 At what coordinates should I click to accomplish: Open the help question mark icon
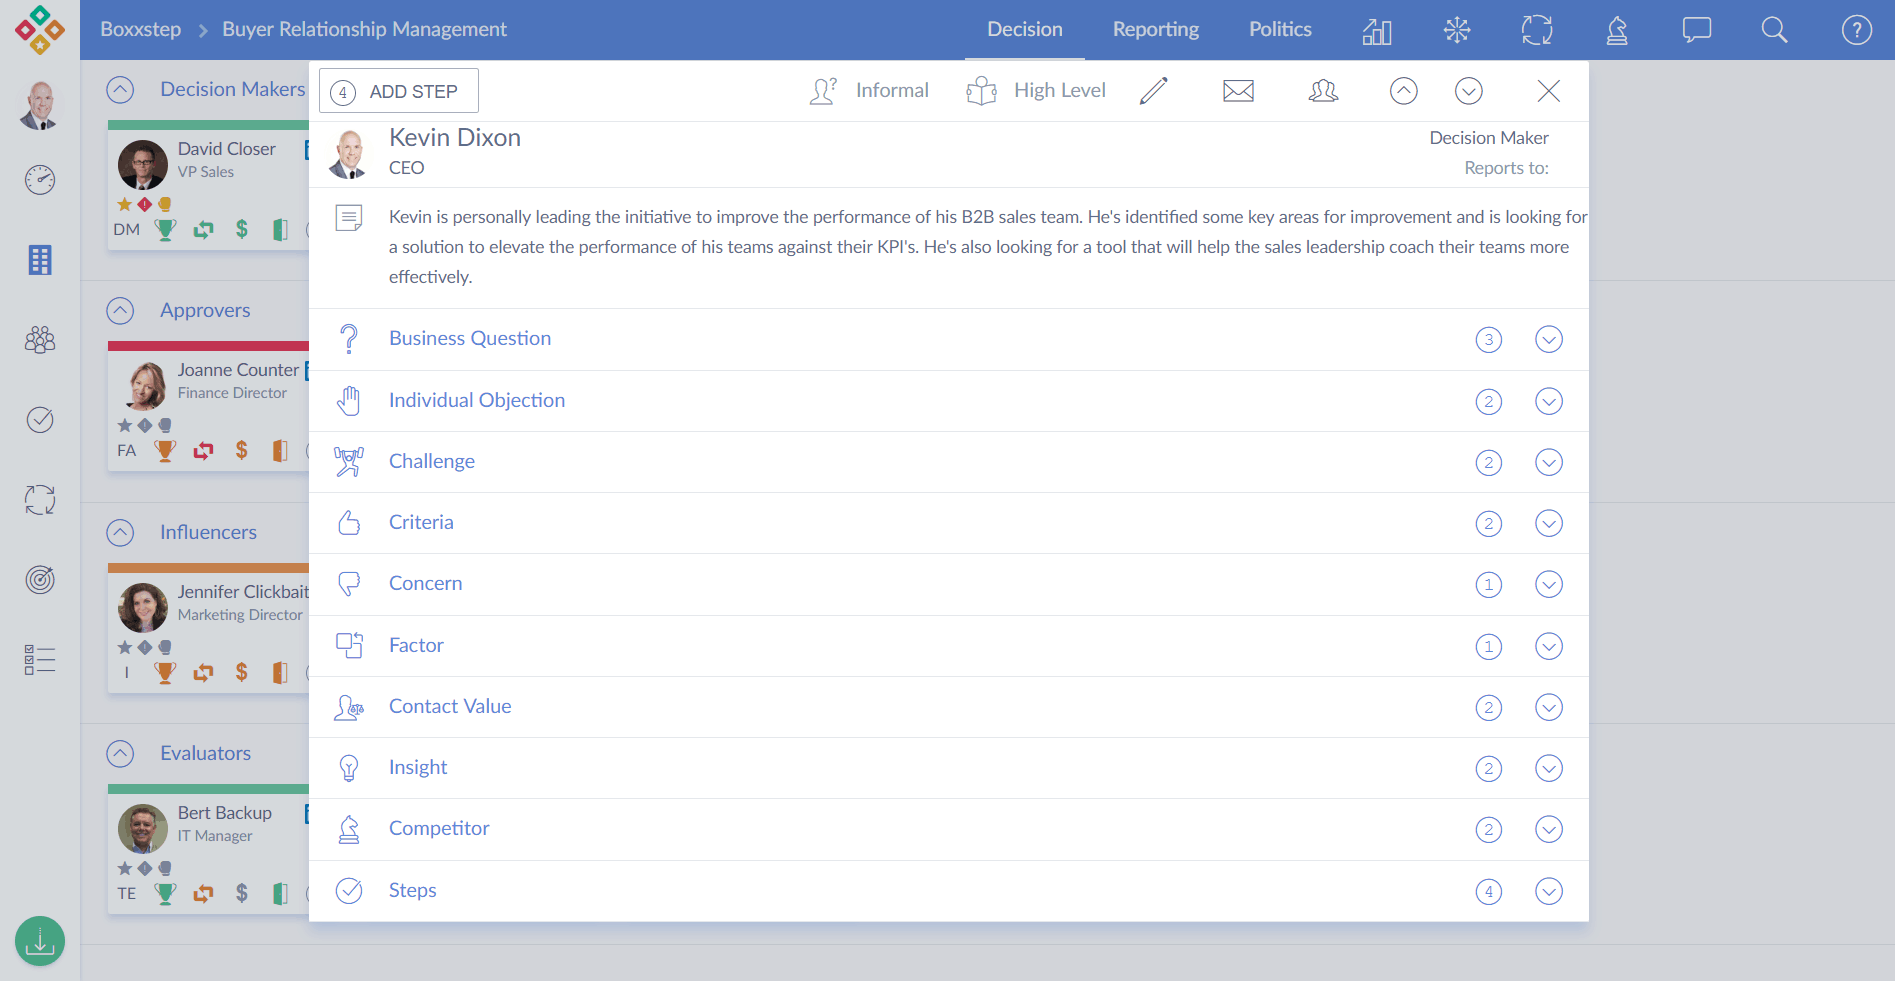pyautogui.click(x=1856, y=30)
